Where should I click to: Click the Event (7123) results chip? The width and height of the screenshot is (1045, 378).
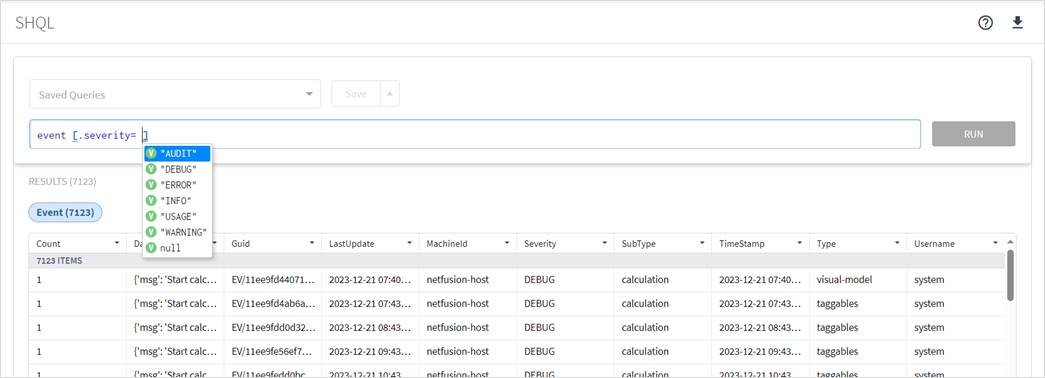[x=65, y=213]
